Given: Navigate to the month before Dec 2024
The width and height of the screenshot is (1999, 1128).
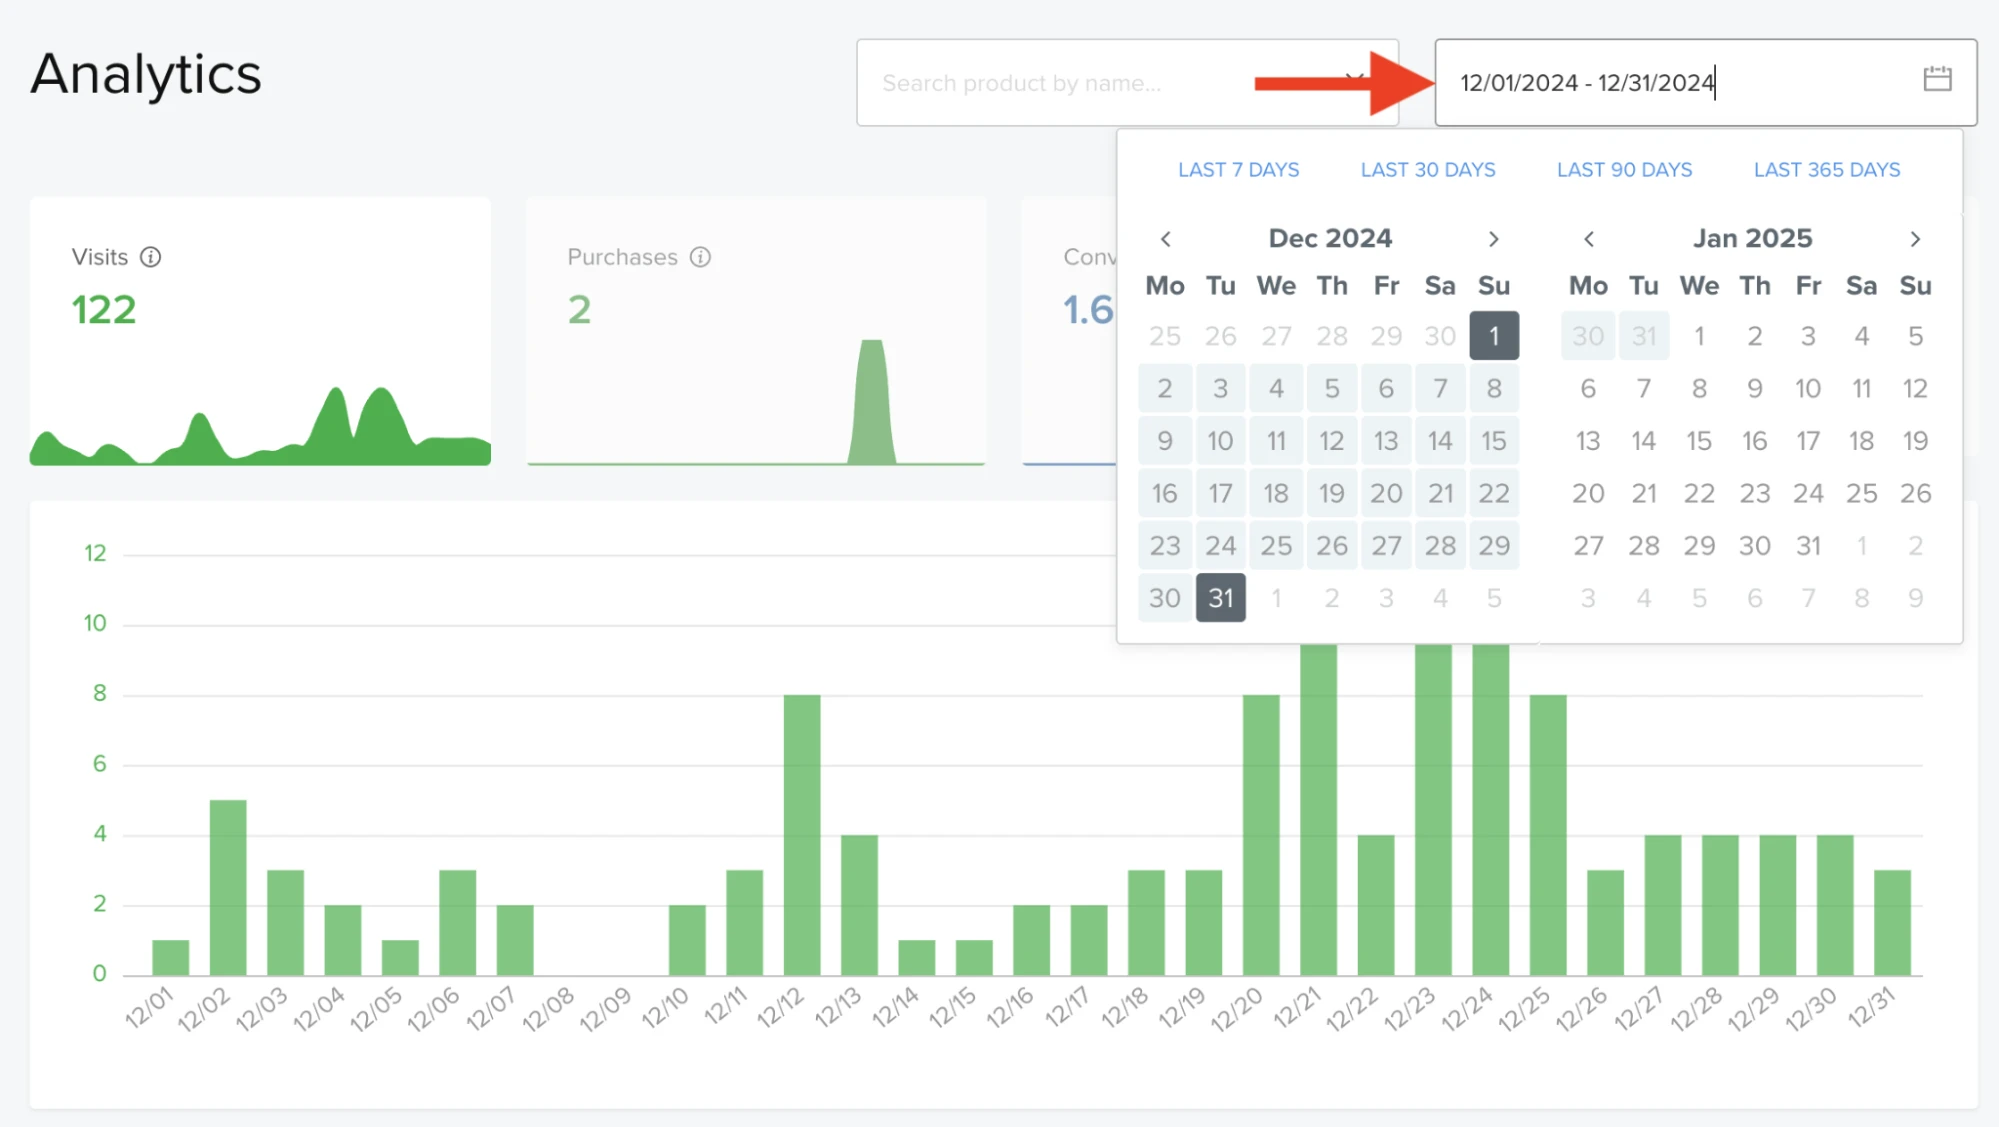Looking at the screenshot, I should coord(1165,239).
